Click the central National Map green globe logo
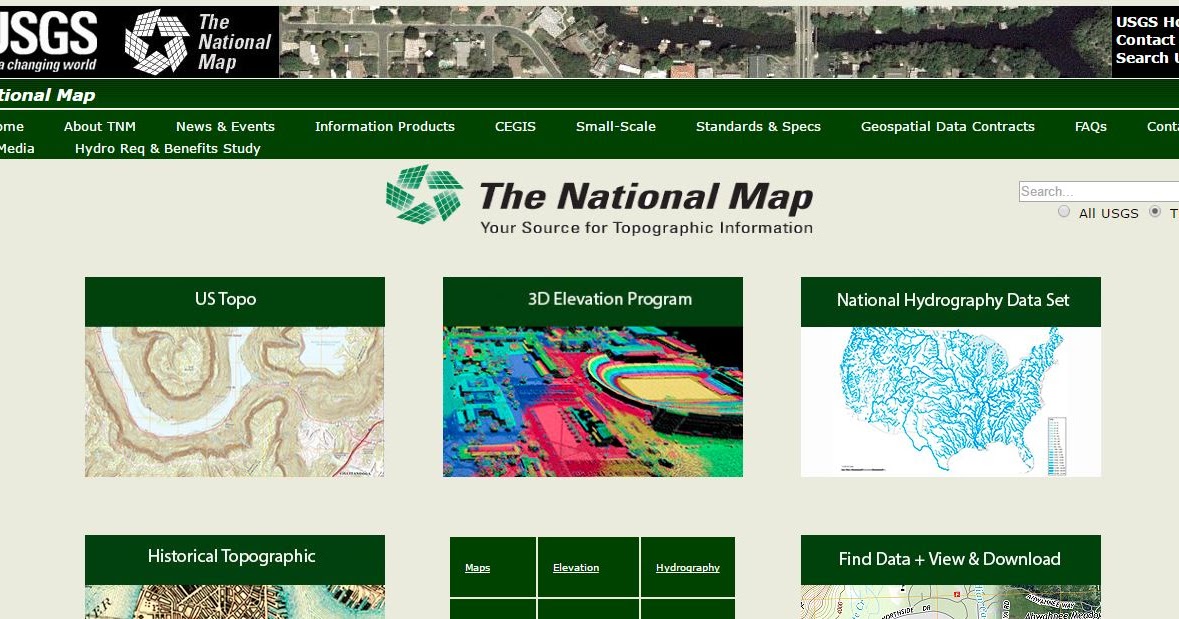The height and width of the screenshot is (619, 1179). click(422, 196)
